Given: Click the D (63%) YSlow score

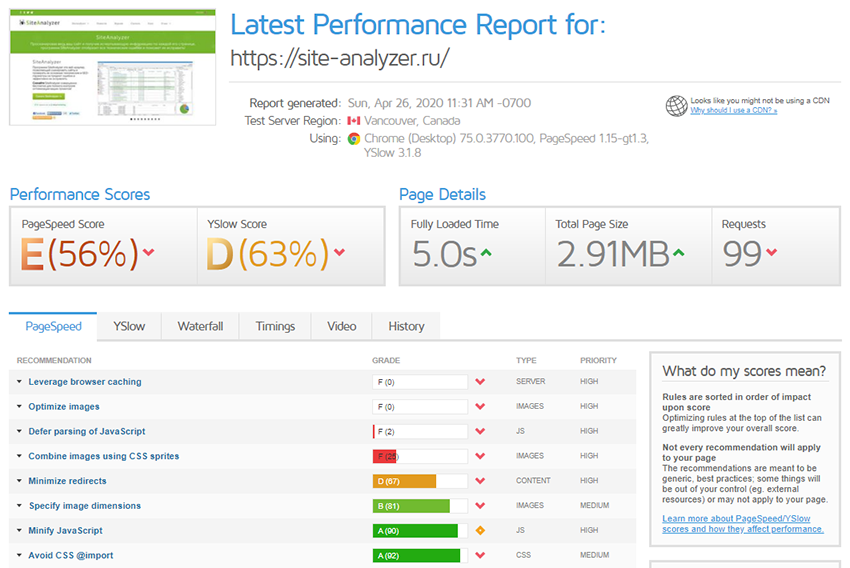Looking at the screenshot, I should (268, 254).
